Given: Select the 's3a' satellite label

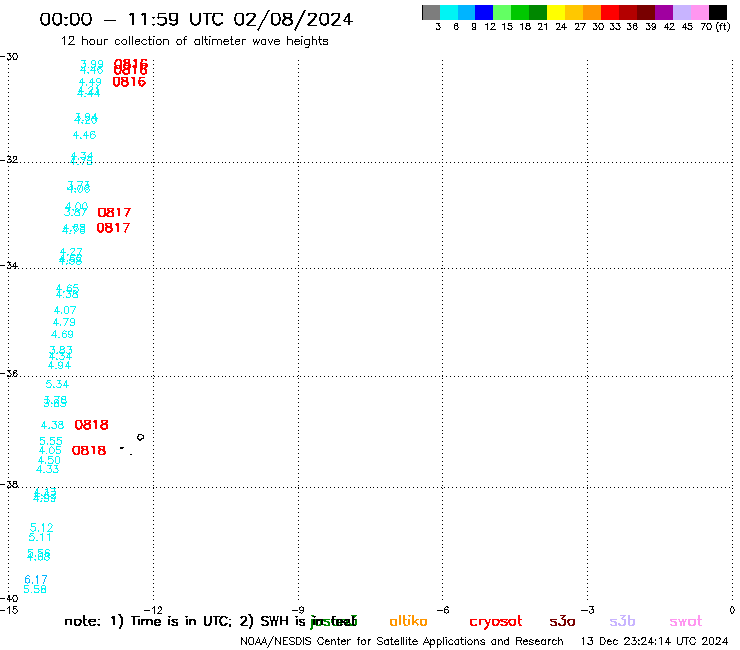Looking at the screenshot, I should (563, 621).
